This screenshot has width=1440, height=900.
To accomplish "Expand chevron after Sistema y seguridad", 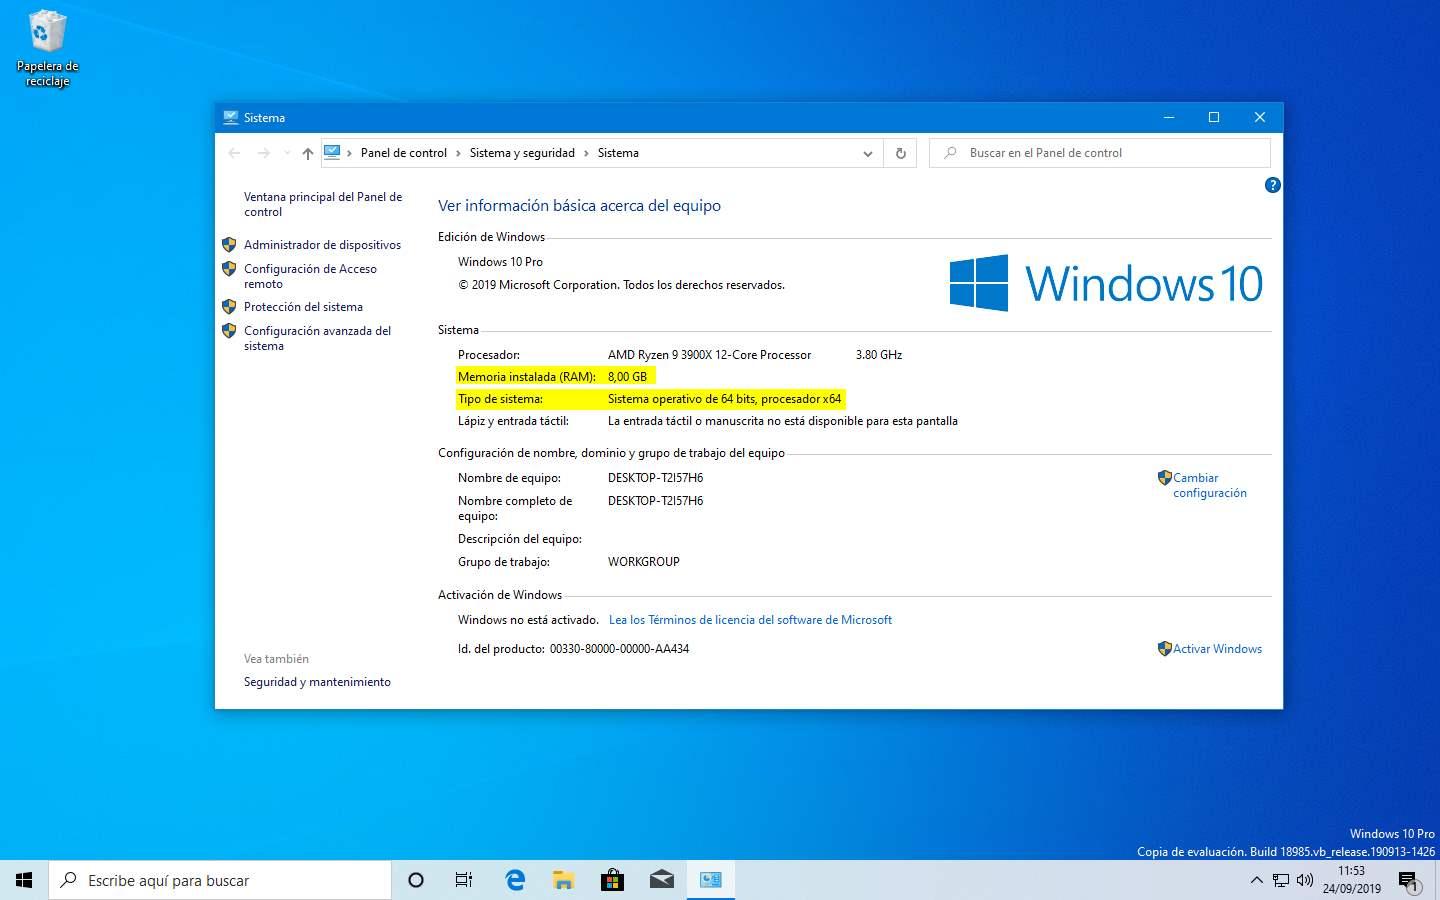I will click(587, 153).
